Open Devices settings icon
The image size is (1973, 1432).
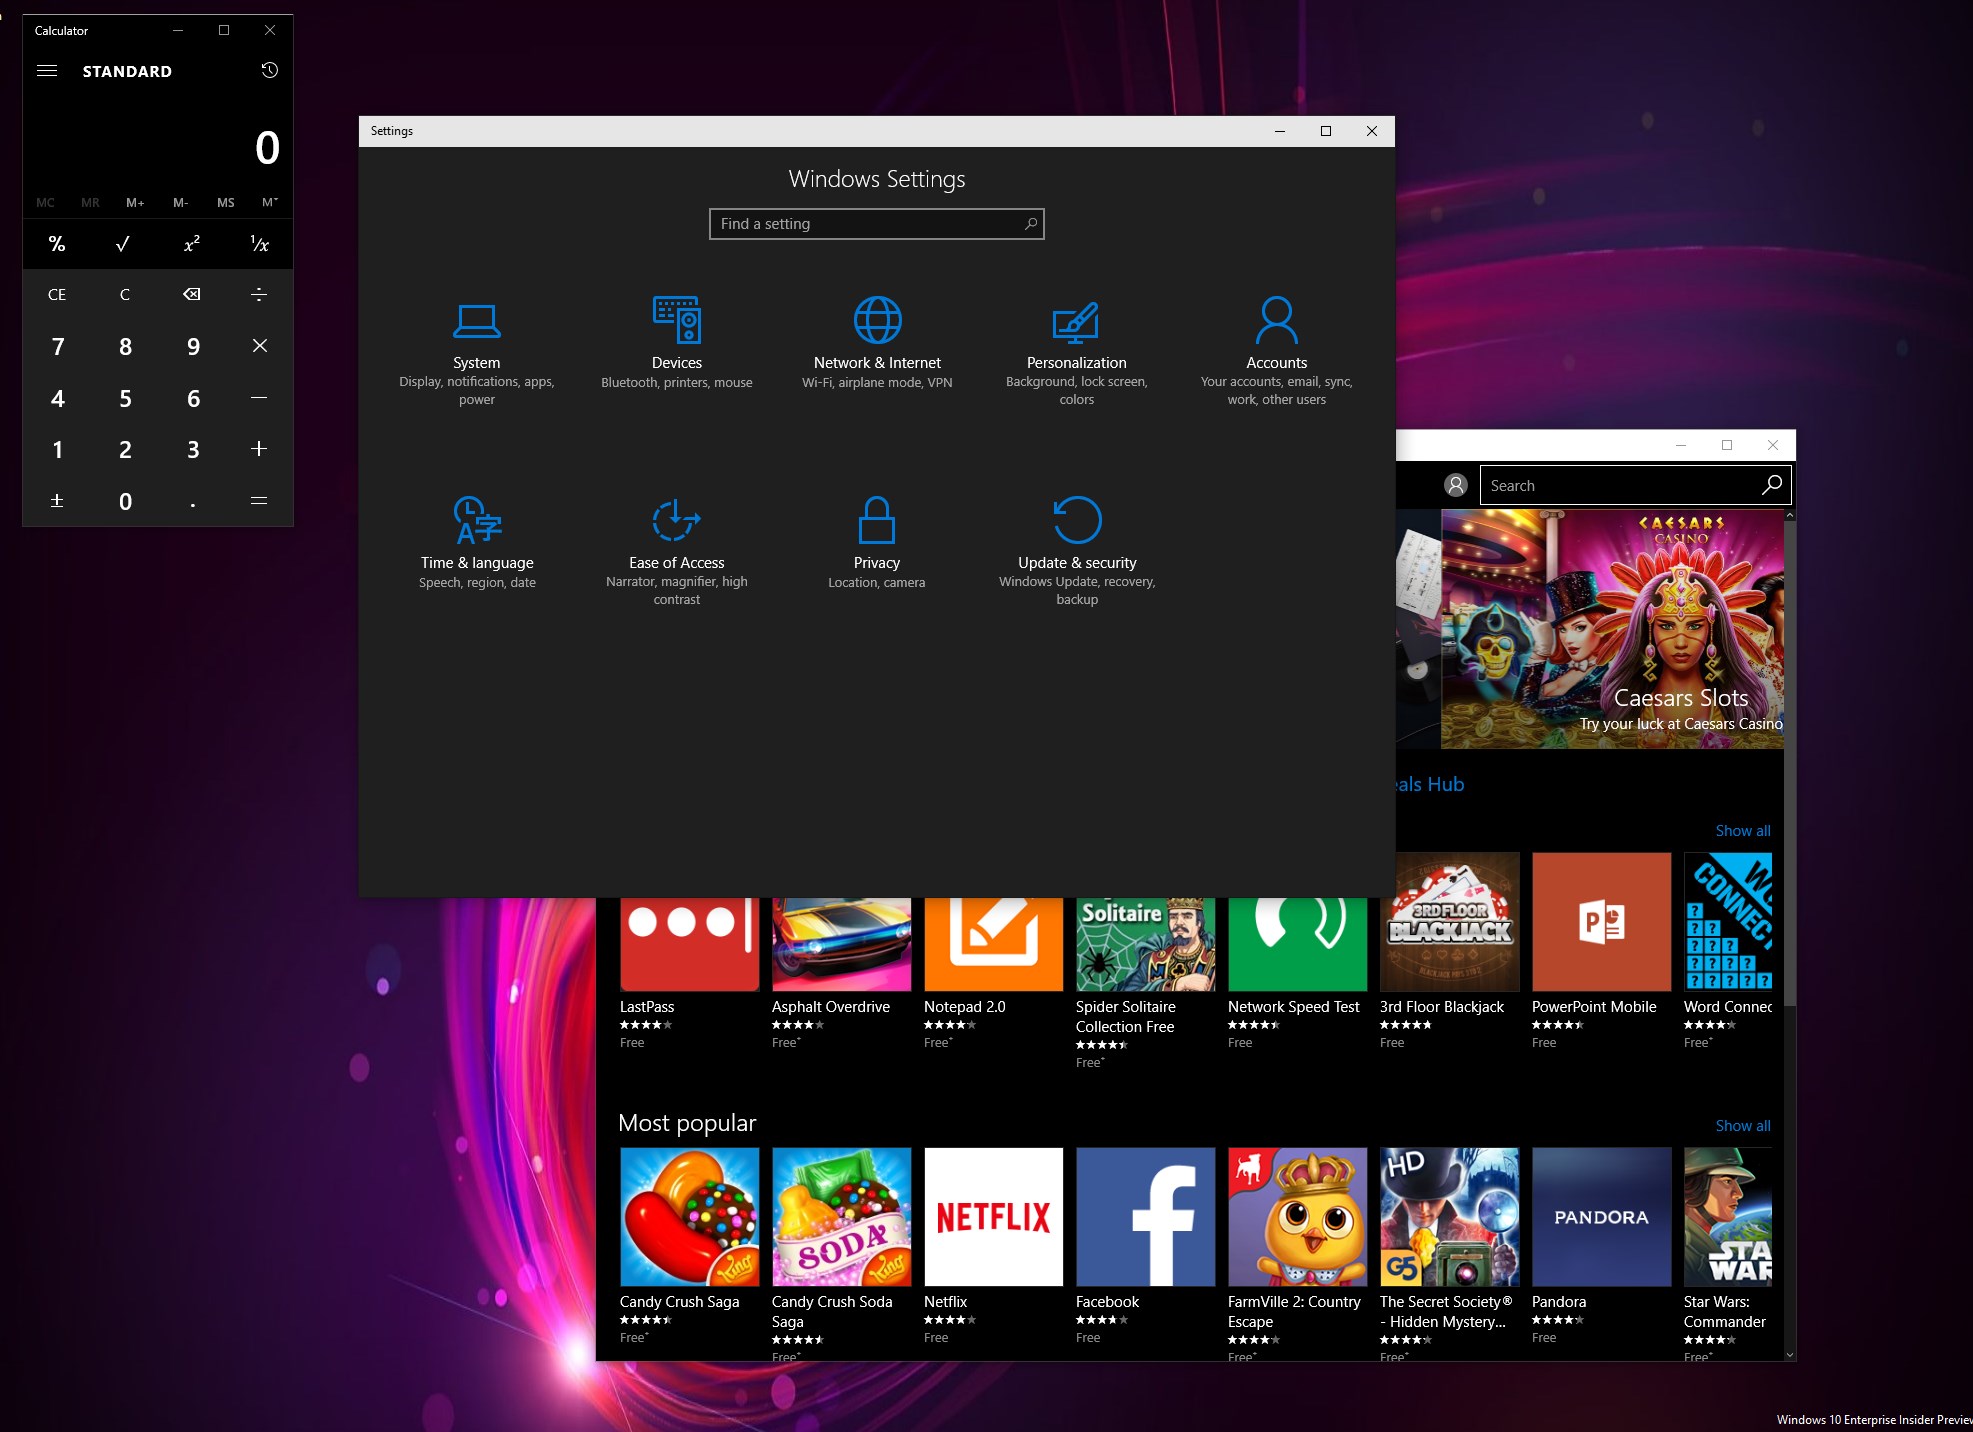(677, 320)
